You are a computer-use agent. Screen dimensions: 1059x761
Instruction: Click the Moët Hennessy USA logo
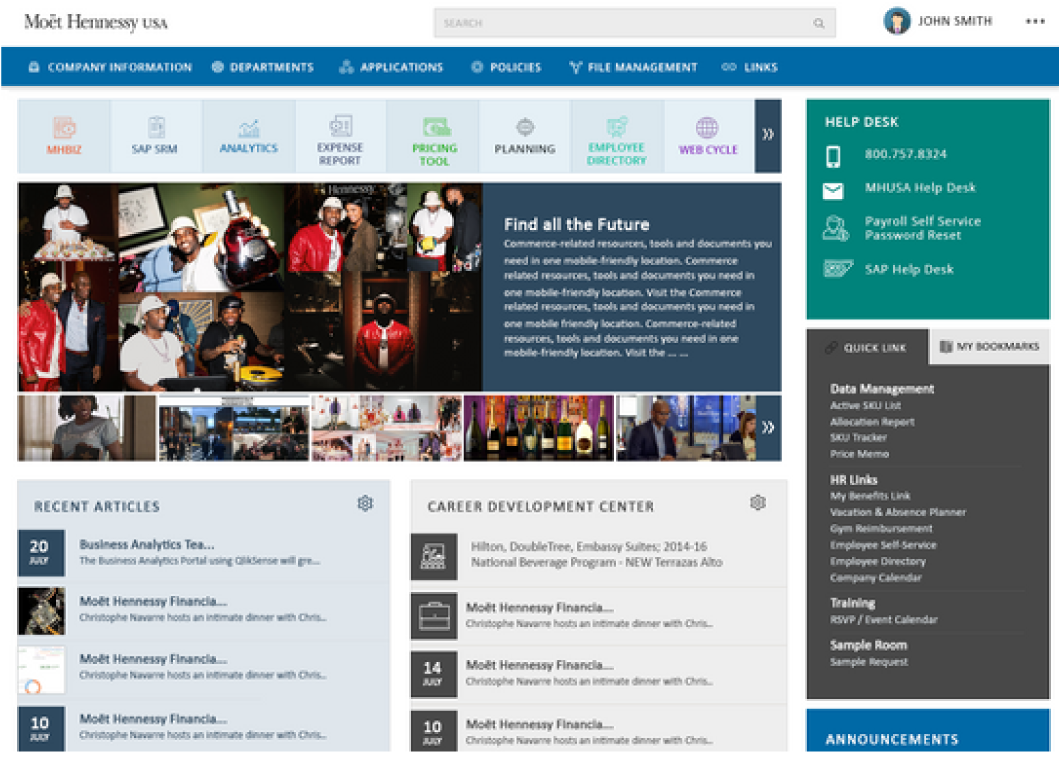pos(96,22)
